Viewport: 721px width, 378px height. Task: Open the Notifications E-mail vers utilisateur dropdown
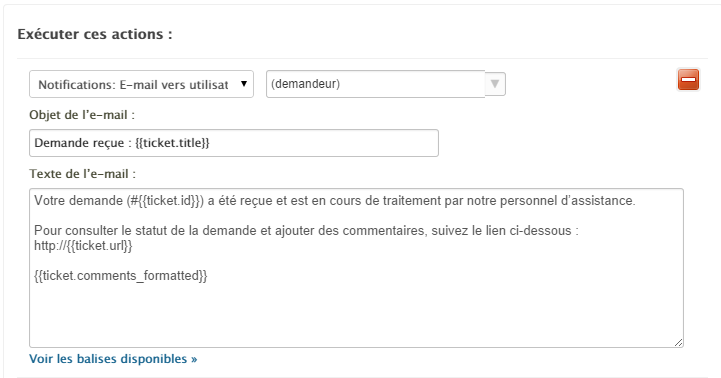[x=141, y=84]
